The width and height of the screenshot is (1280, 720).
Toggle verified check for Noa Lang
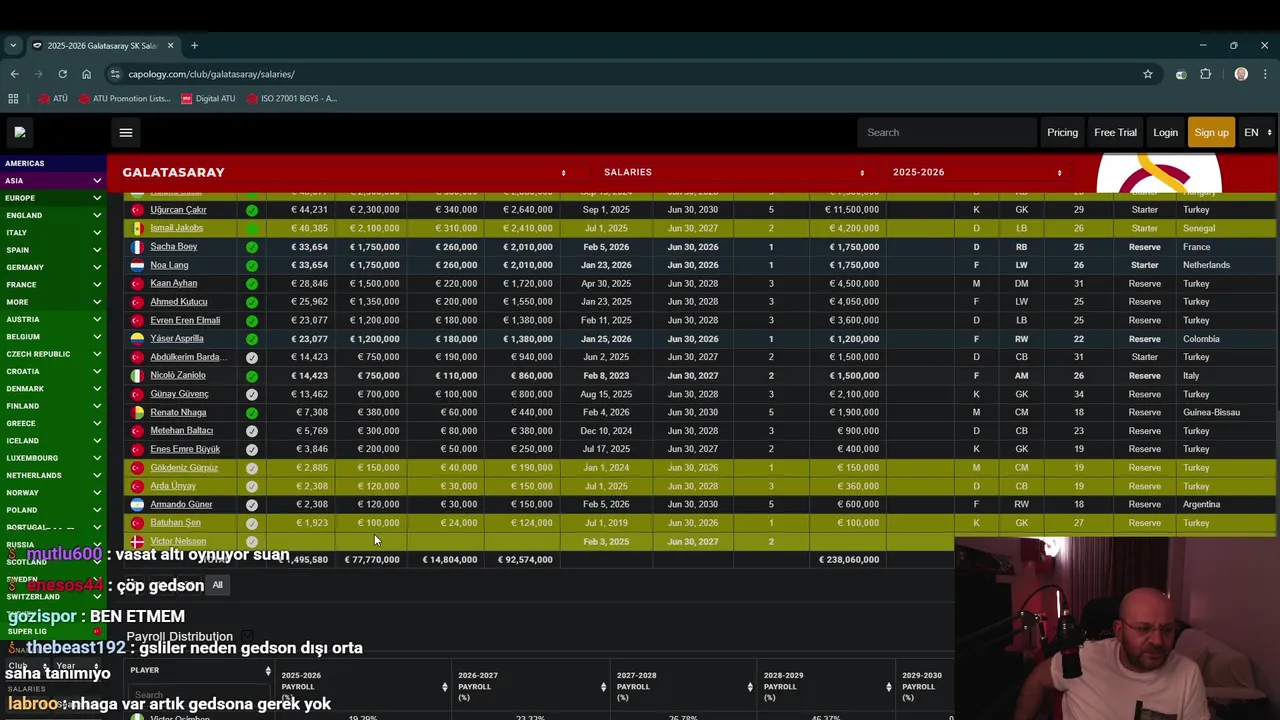pyautogui.click(x=252, y=265)
